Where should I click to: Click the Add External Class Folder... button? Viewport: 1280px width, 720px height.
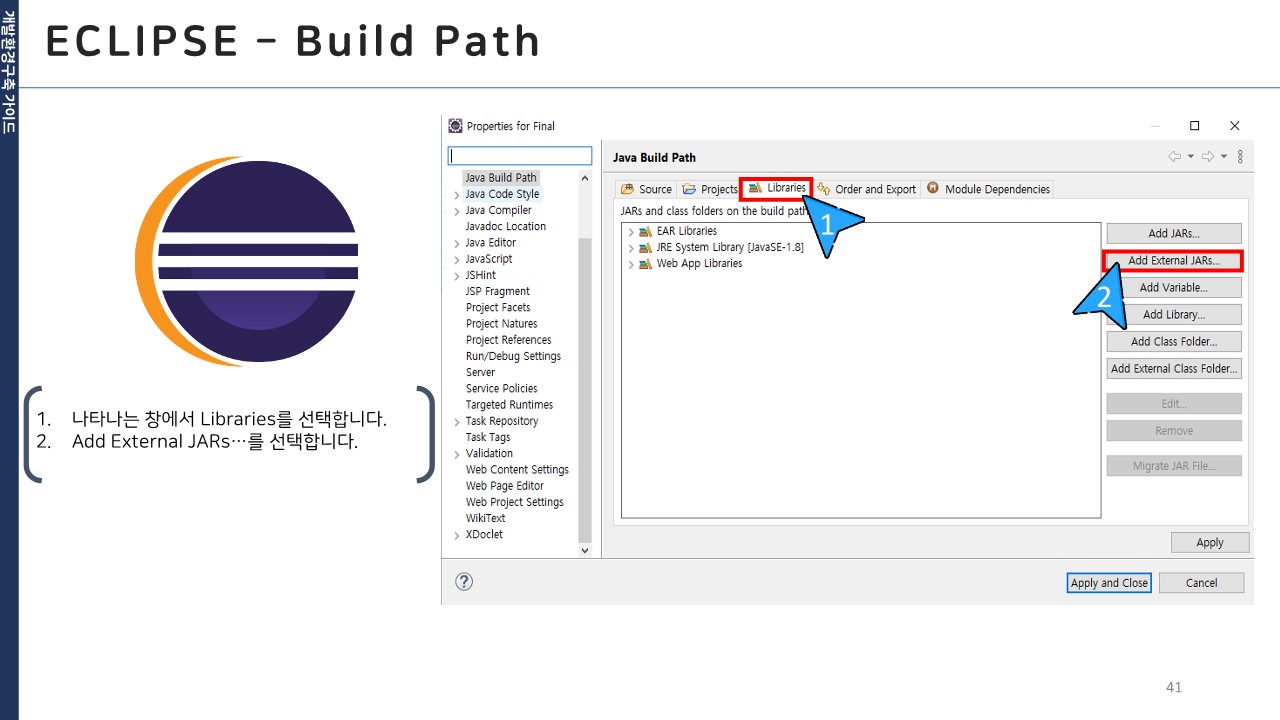tap(1174, 368)
